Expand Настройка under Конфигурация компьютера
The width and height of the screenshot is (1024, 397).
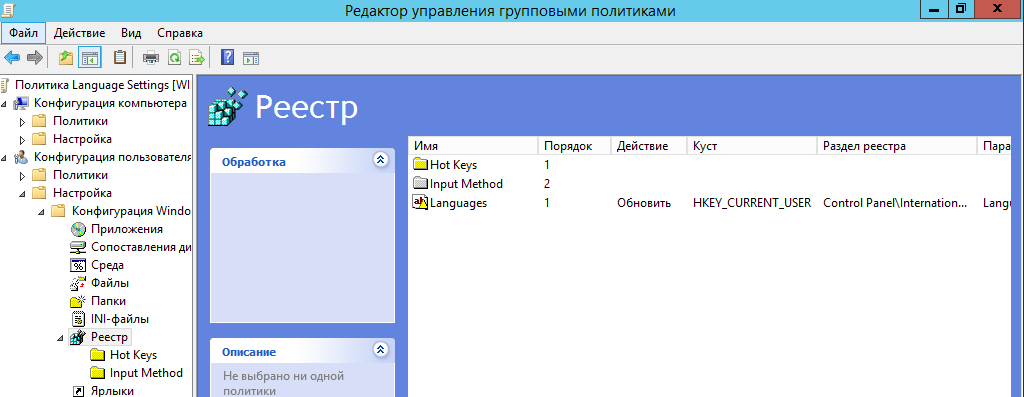pos(23,140)
